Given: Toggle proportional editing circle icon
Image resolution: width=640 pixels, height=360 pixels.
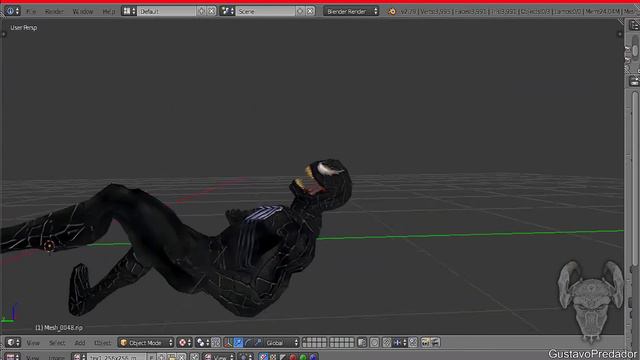Looking at the screenshot, I should pyautogui.click(x=374, y=342).
